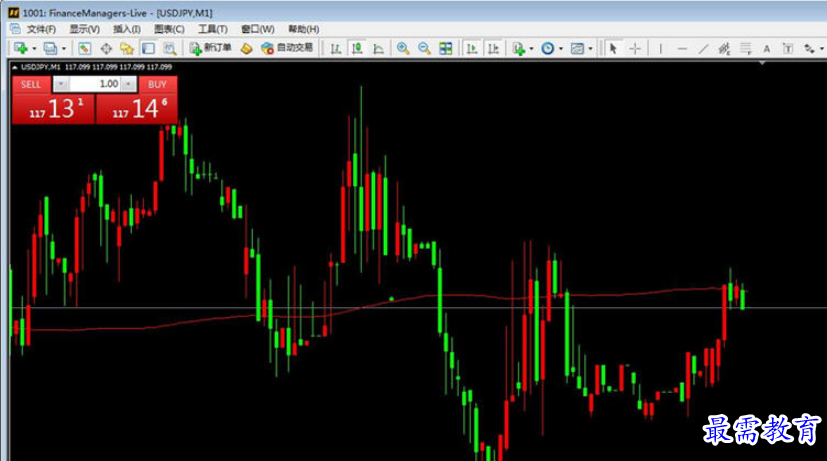The width and height of the screenshot is (827, 461).
Task: Open the 文件(F) menu
Action: pos(41,29)
